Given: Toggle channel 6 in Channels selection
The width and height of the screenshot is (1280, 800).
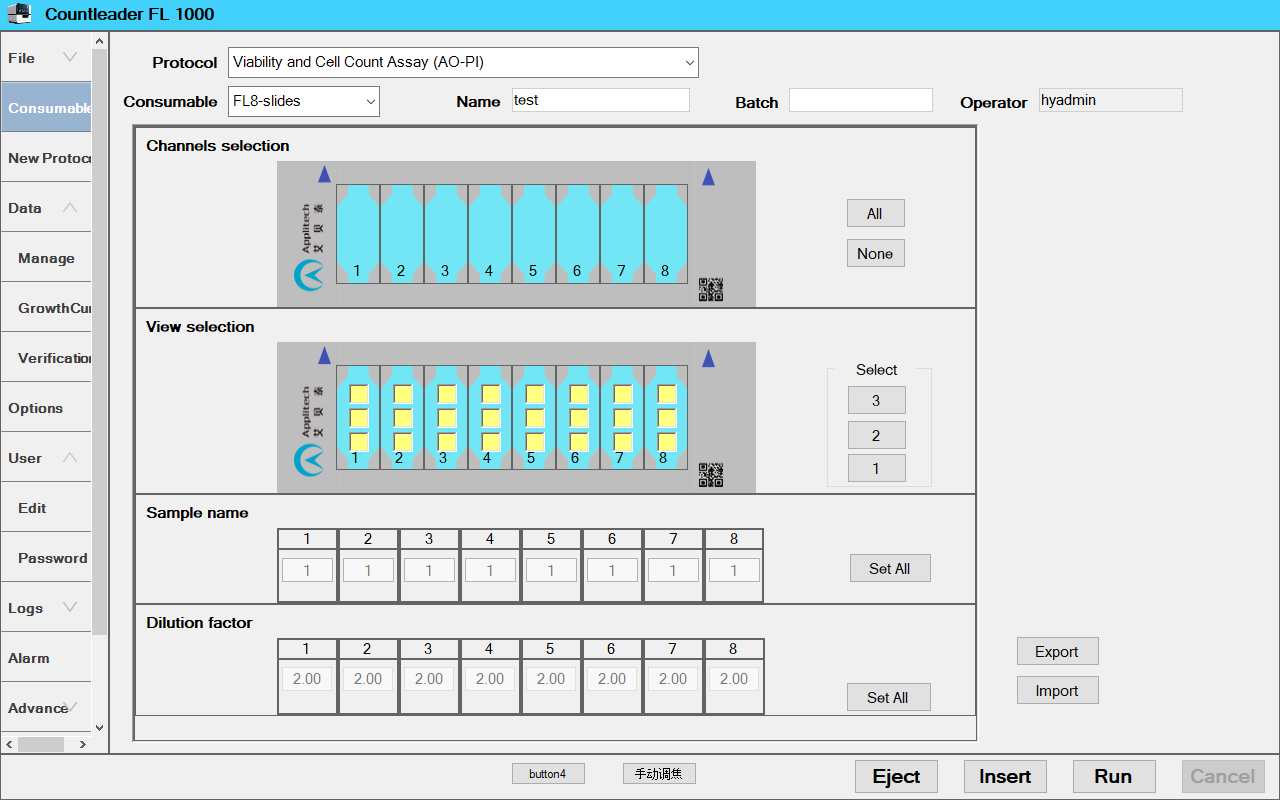Looking at the screenshot, I should (577, 233).
